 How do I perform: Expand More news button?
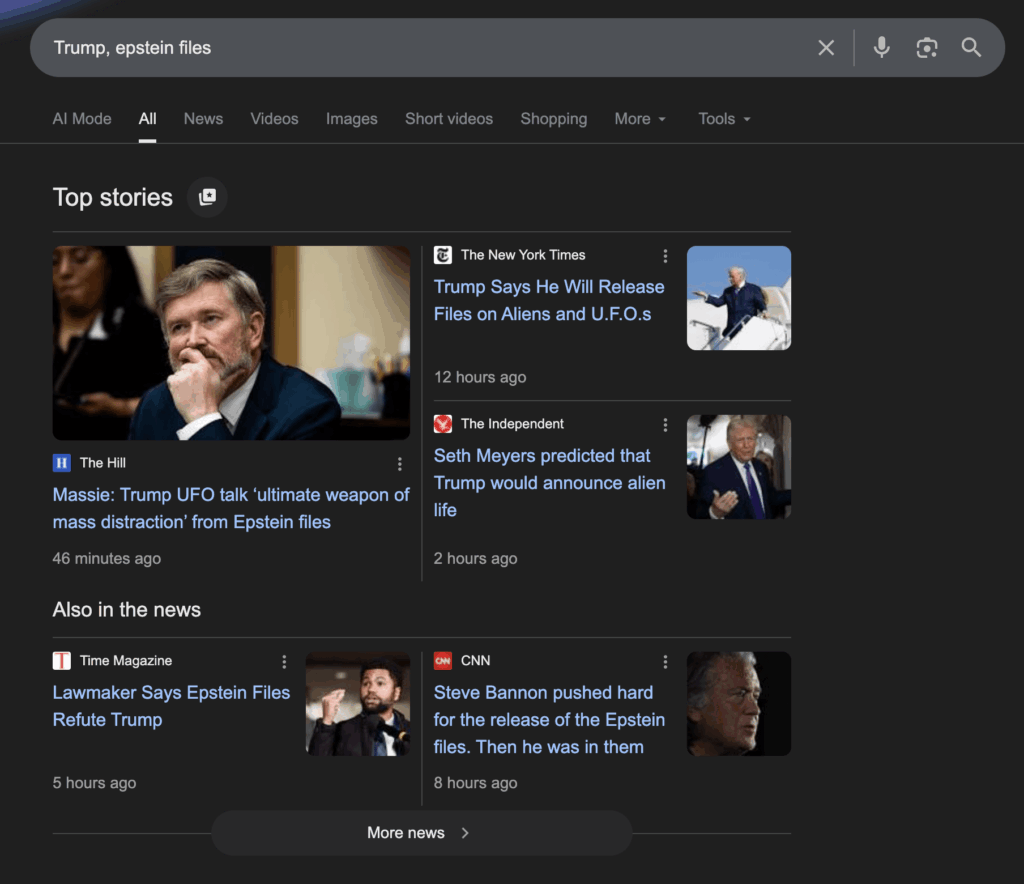click(x=420, y=833)
